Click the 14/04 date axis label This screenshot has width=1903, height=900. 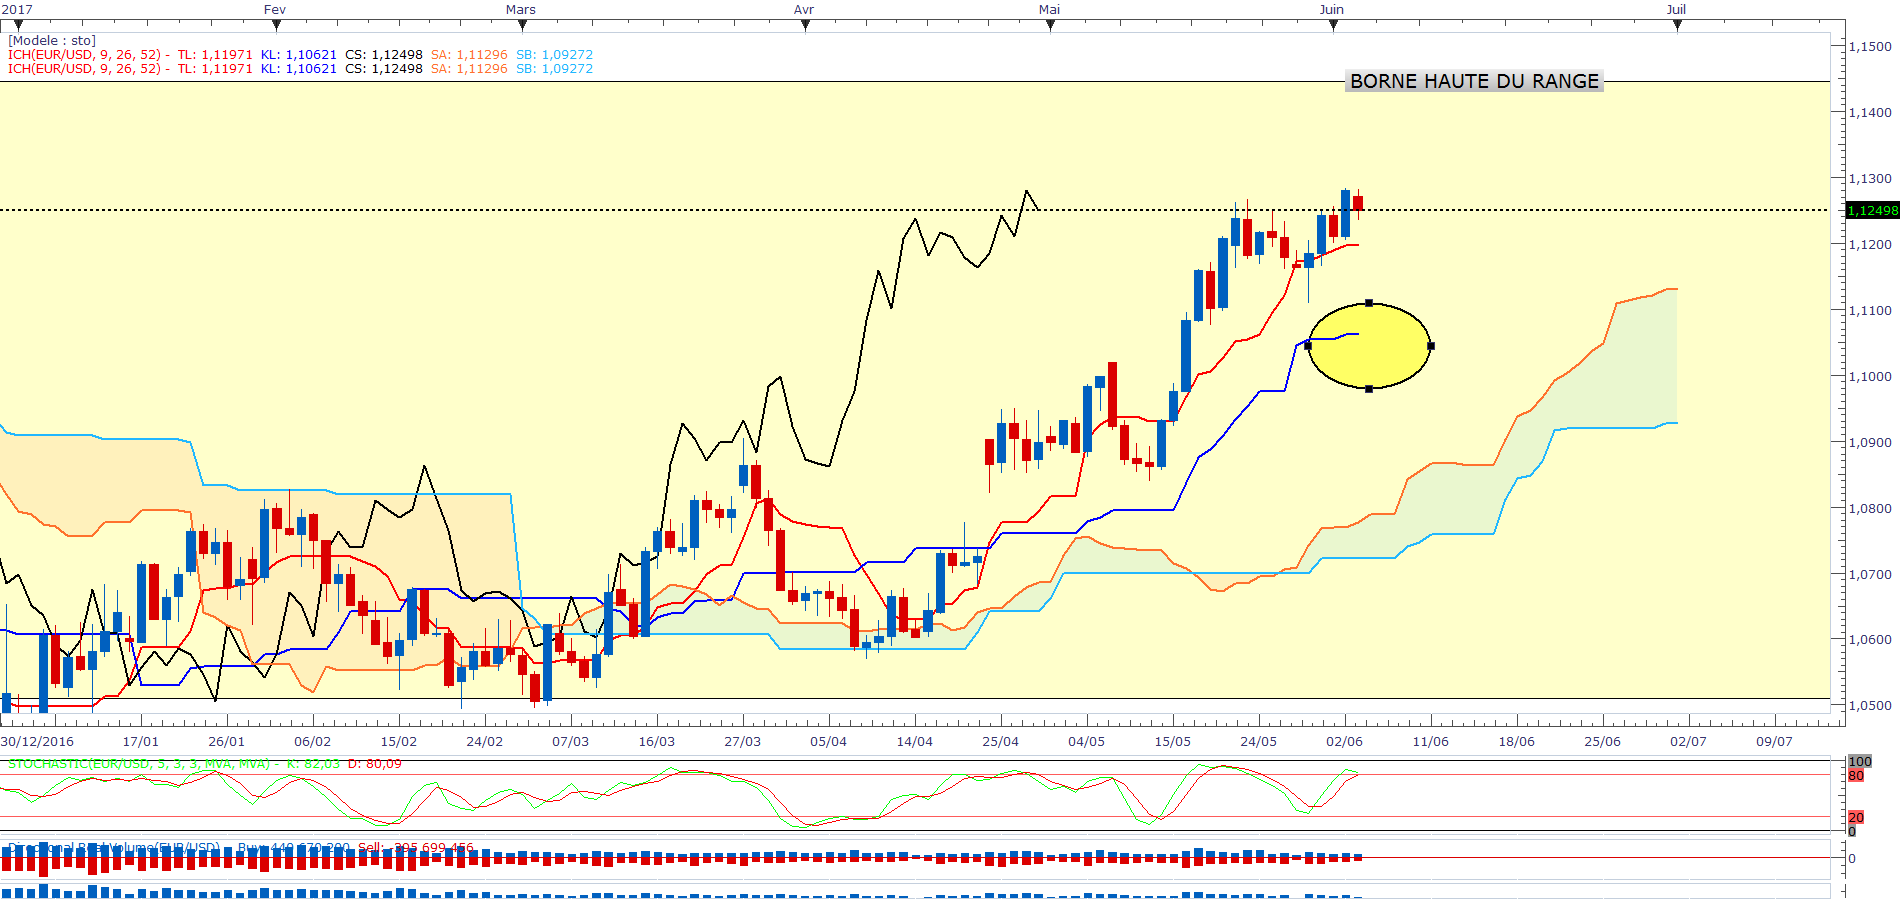(x=915, y=742)
